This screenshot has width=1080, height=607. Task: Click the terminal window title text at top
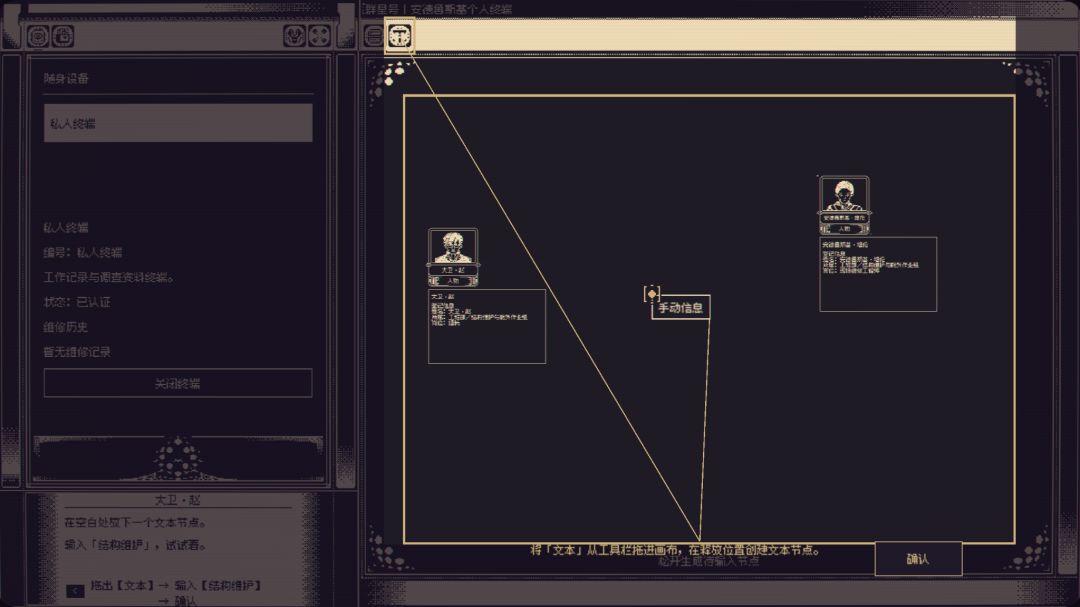(x=438, y=9)
